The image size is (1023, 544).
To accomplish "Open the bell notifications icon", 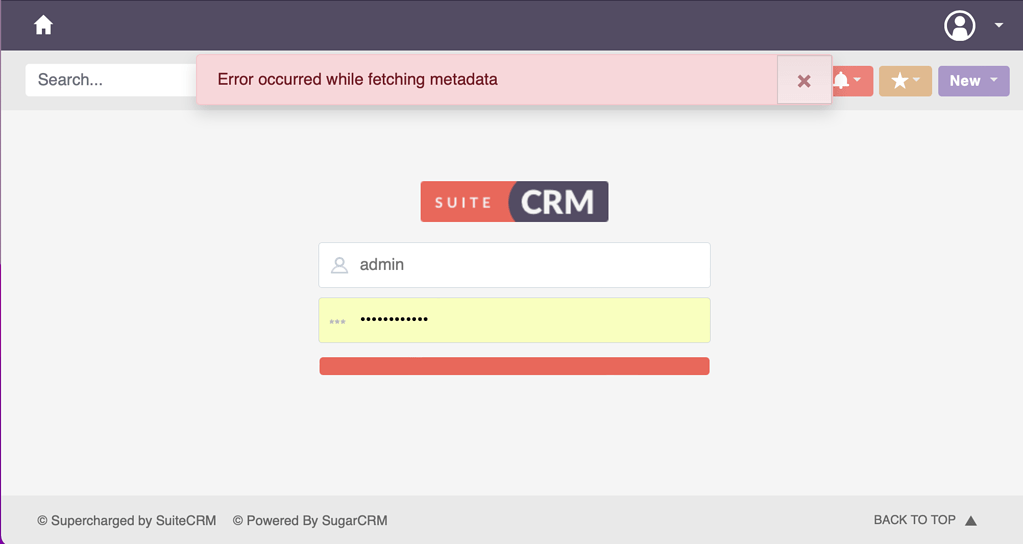I will pyautogui.click(x=841, y=81).
